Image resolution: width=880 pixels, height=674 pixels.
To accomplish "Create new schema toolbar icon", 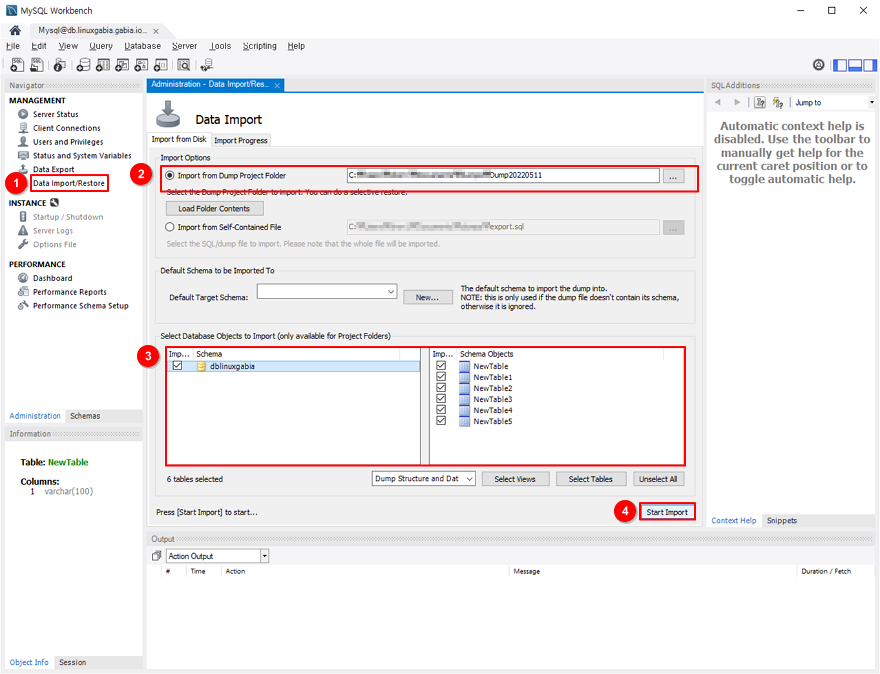I will tap(83, 65).
